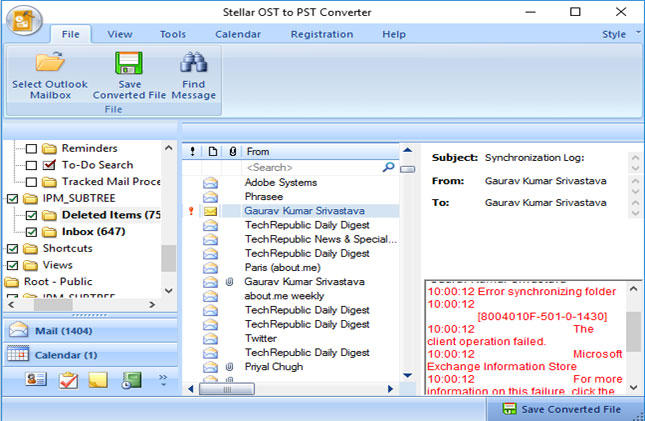Viewport: 645px width, 421px height.
Task: Click log pane scroll down arrow
Action: 633,387
